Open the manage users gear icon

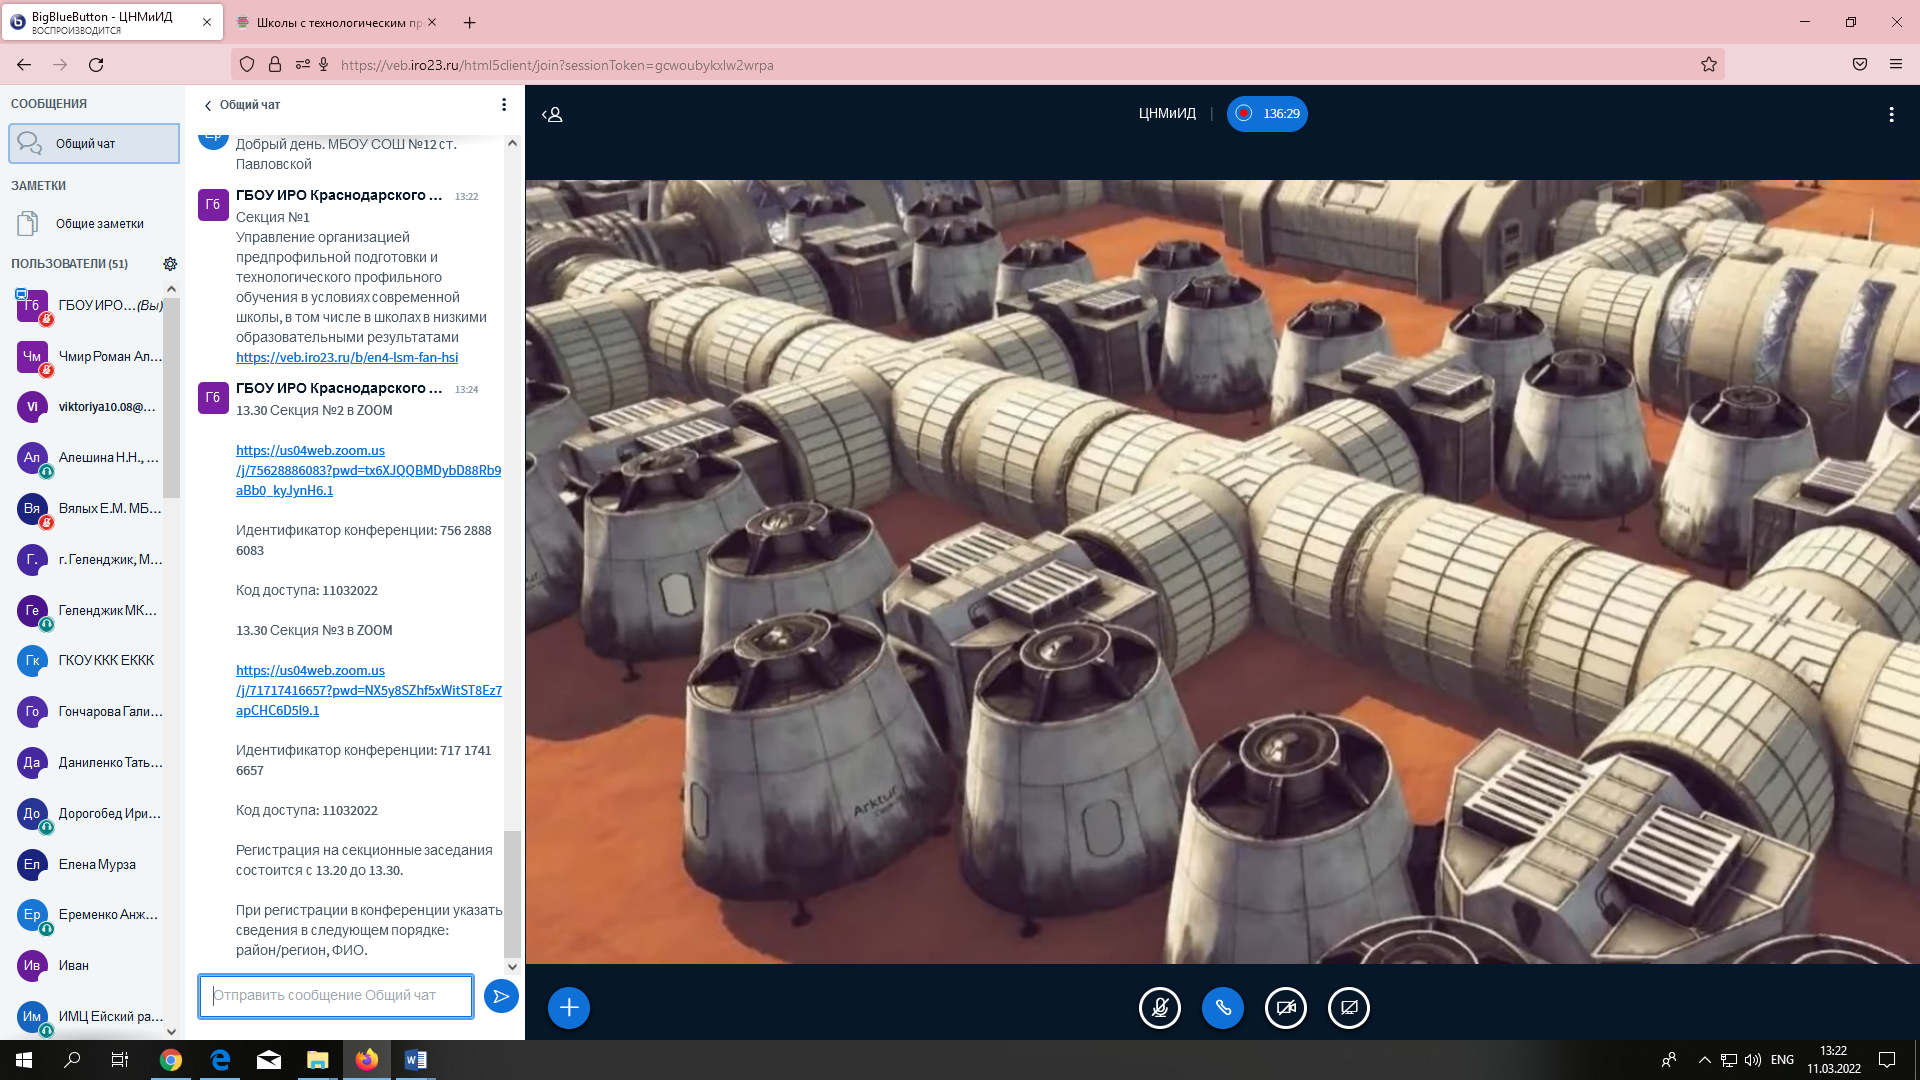click(170, 264)
